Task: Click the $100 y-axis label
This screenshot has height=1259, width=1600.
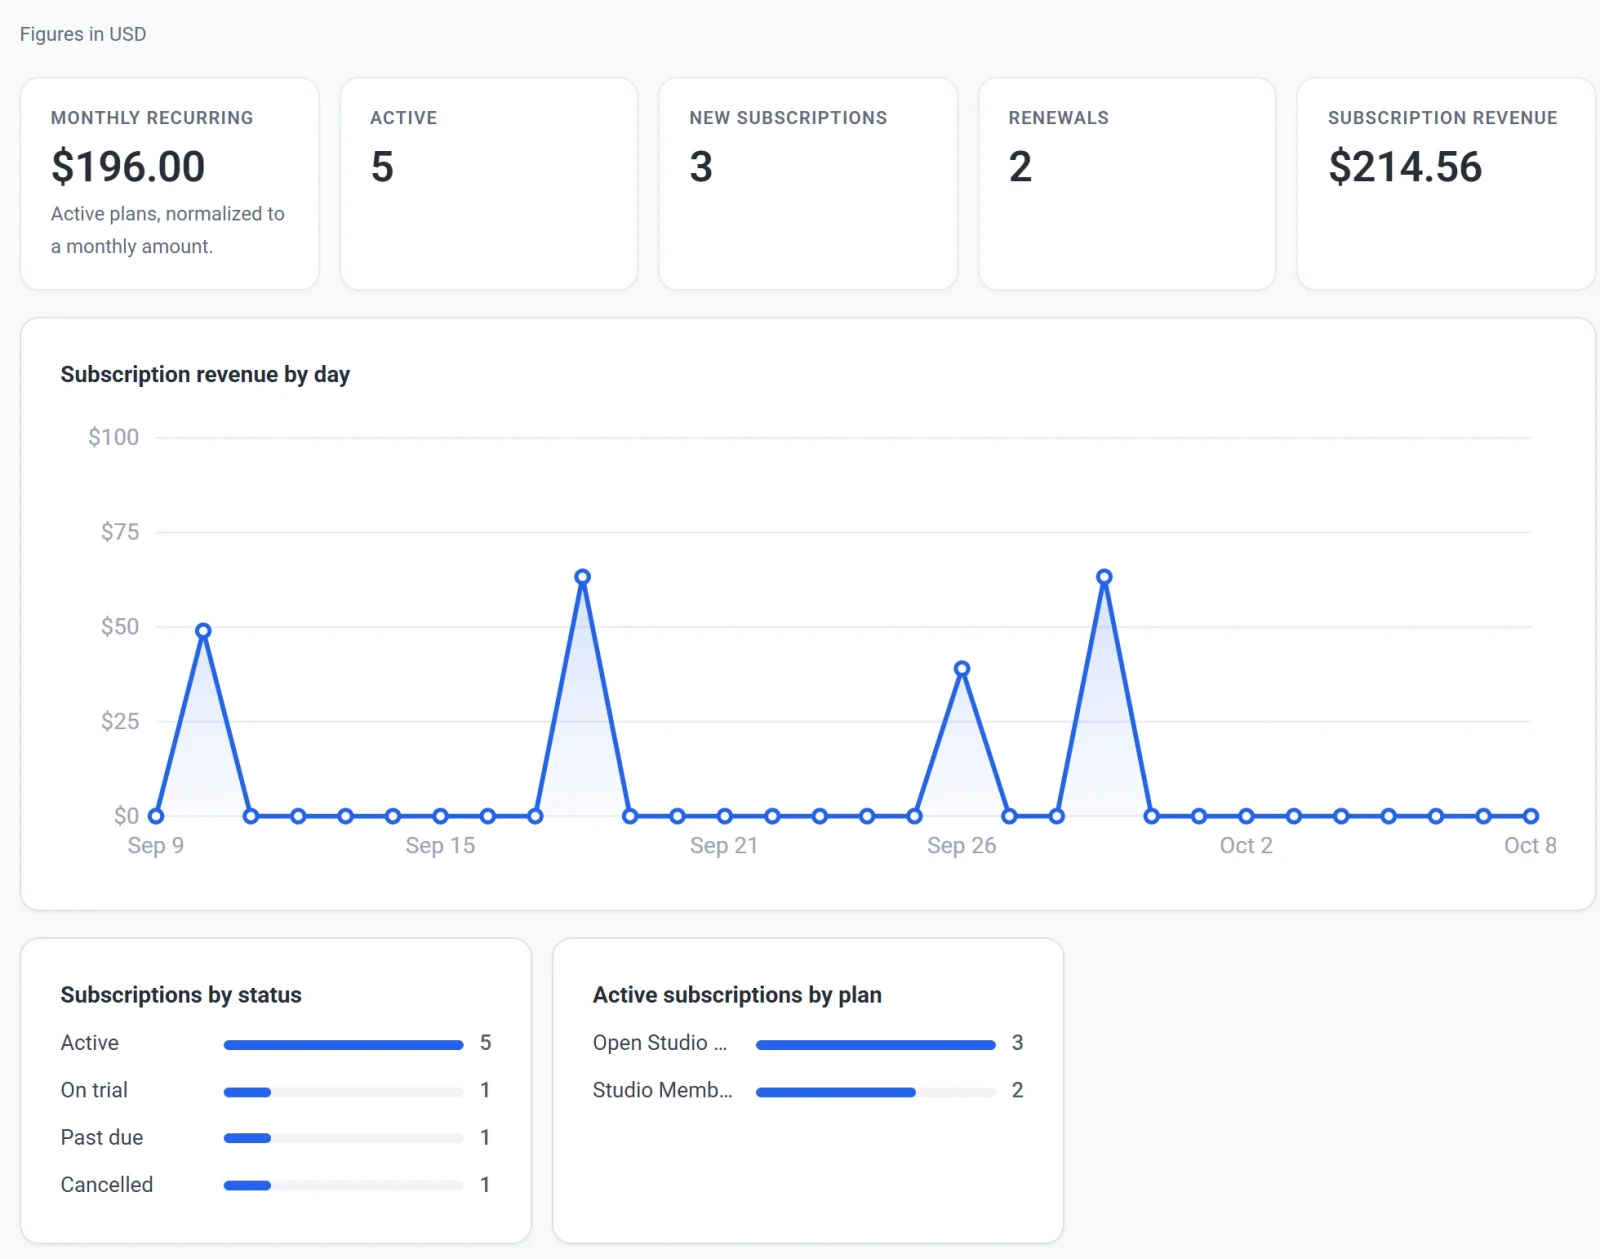Action: (114, 437)
